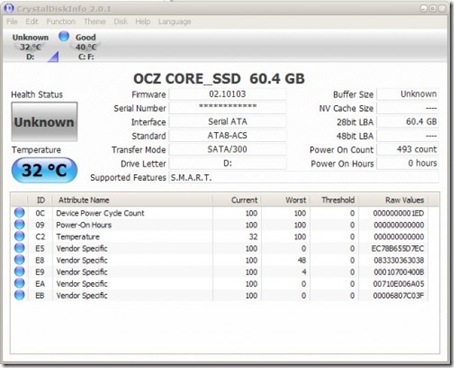454x368 pixels.
Task: Click status orb for attribute E9
Action: click(19, 271)
